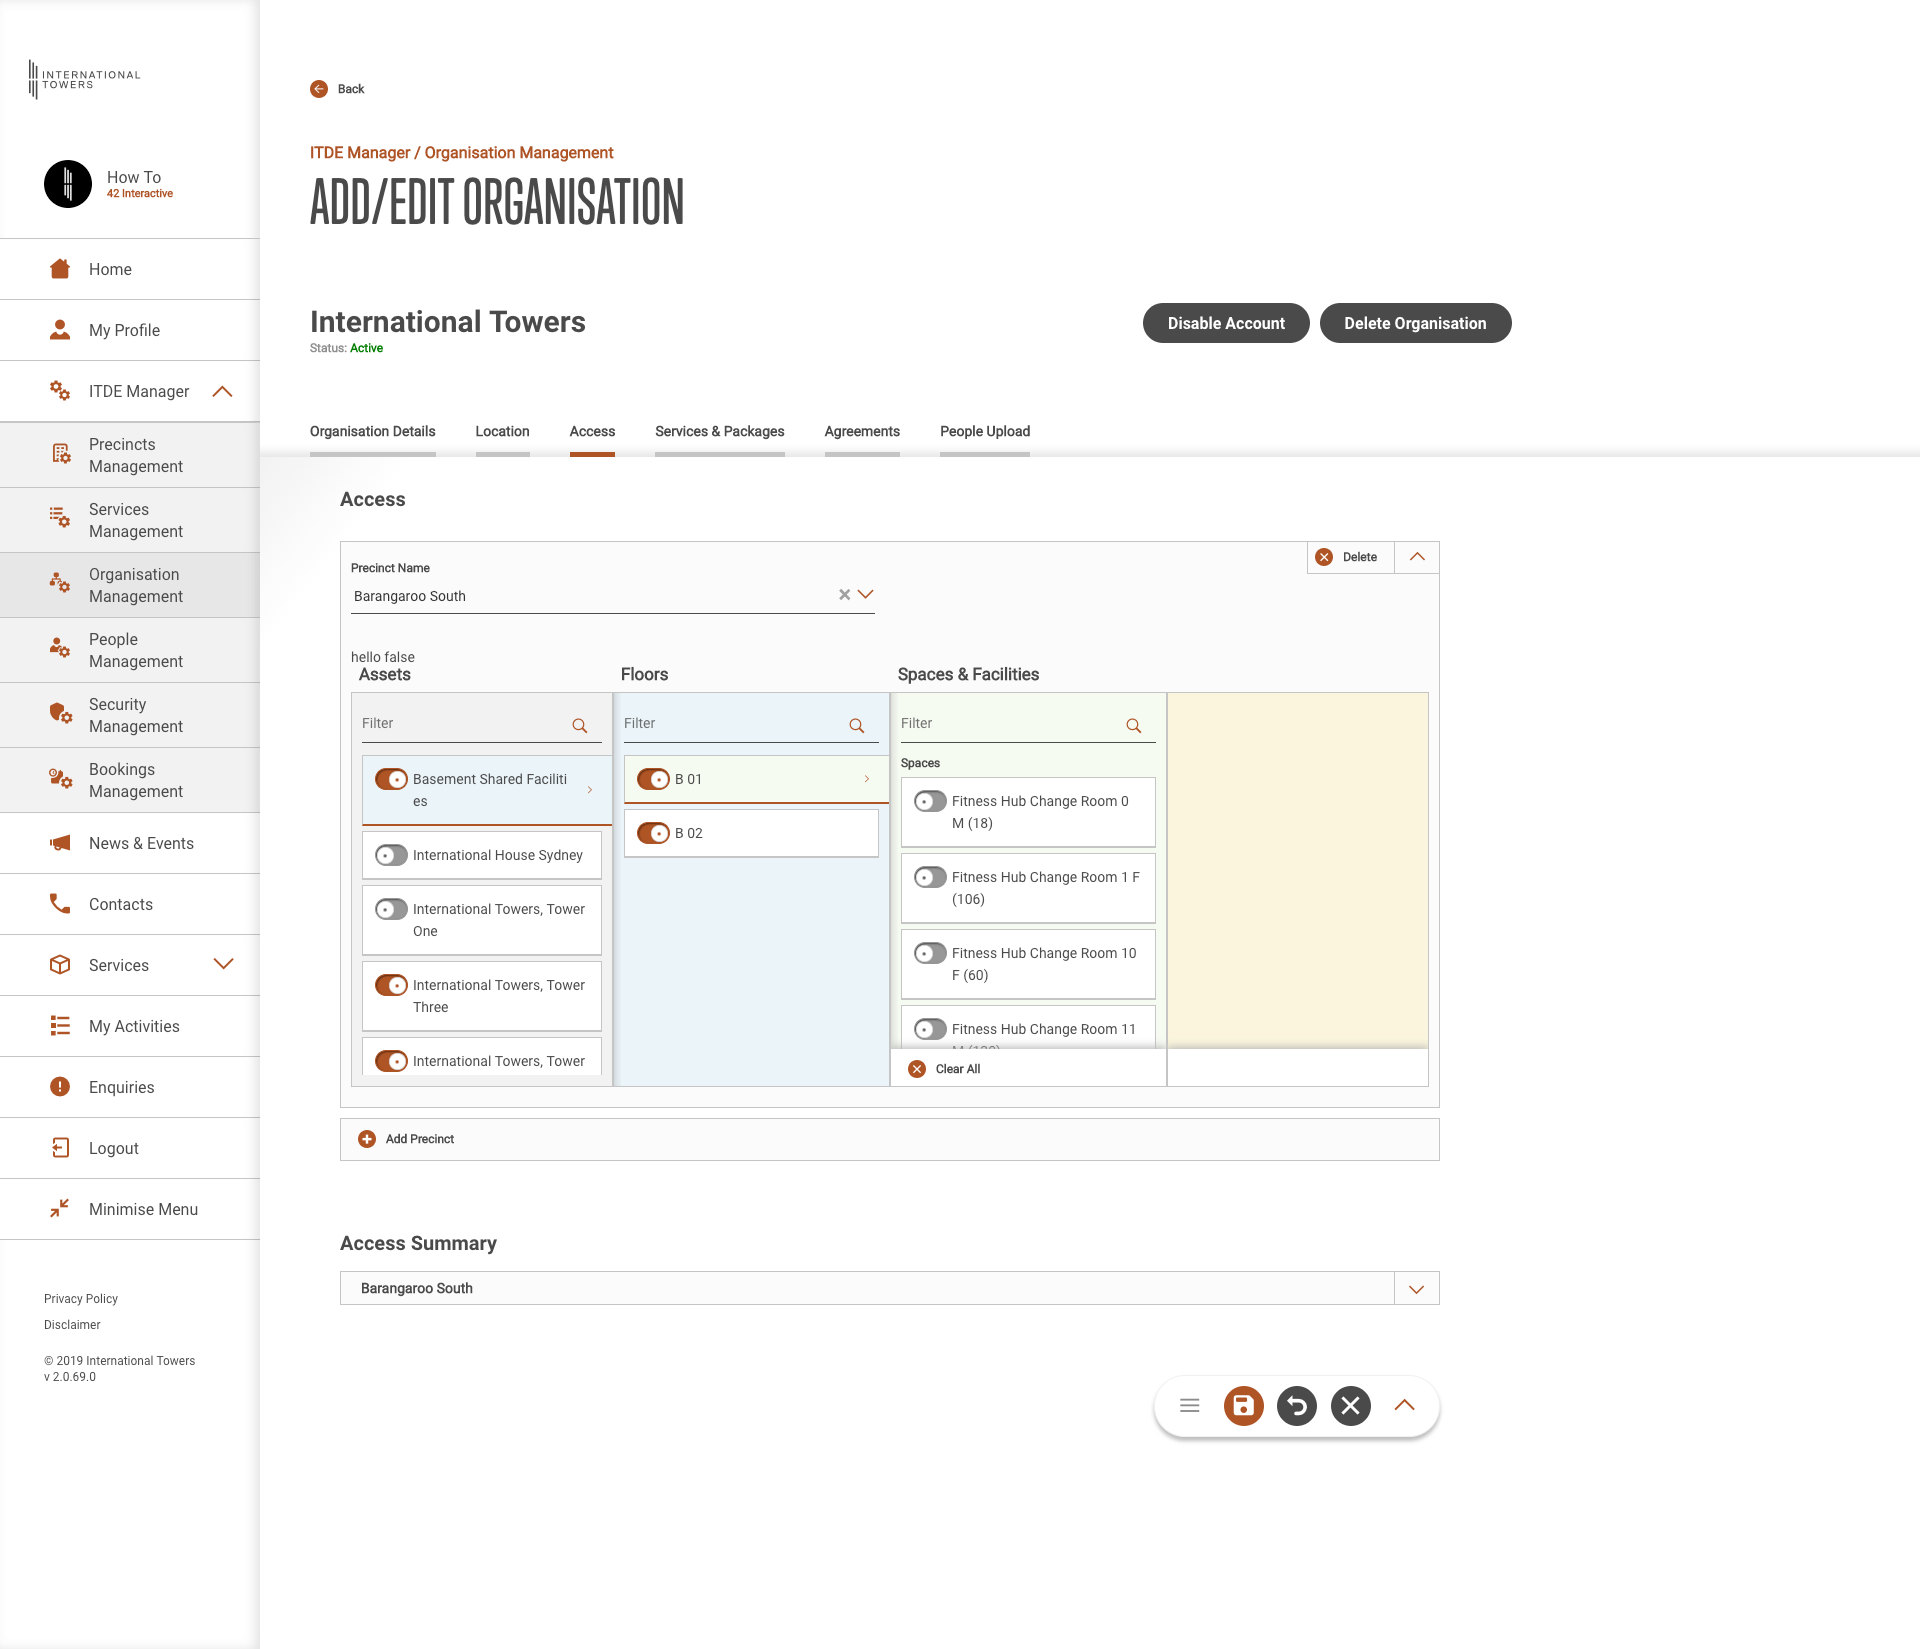The image size is (1920, 1649).
Task: Click the Security Management shield icon
Action: click(x=60, y=713)
